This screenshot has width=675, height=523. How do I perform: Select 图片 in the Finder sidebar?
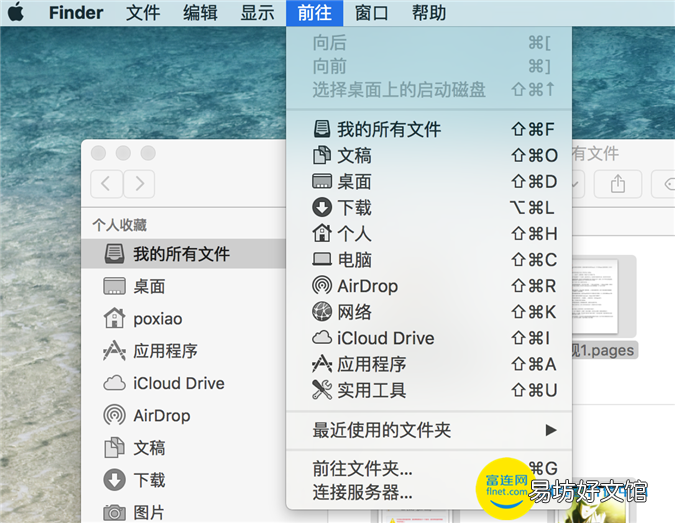(x=184, y=512)
